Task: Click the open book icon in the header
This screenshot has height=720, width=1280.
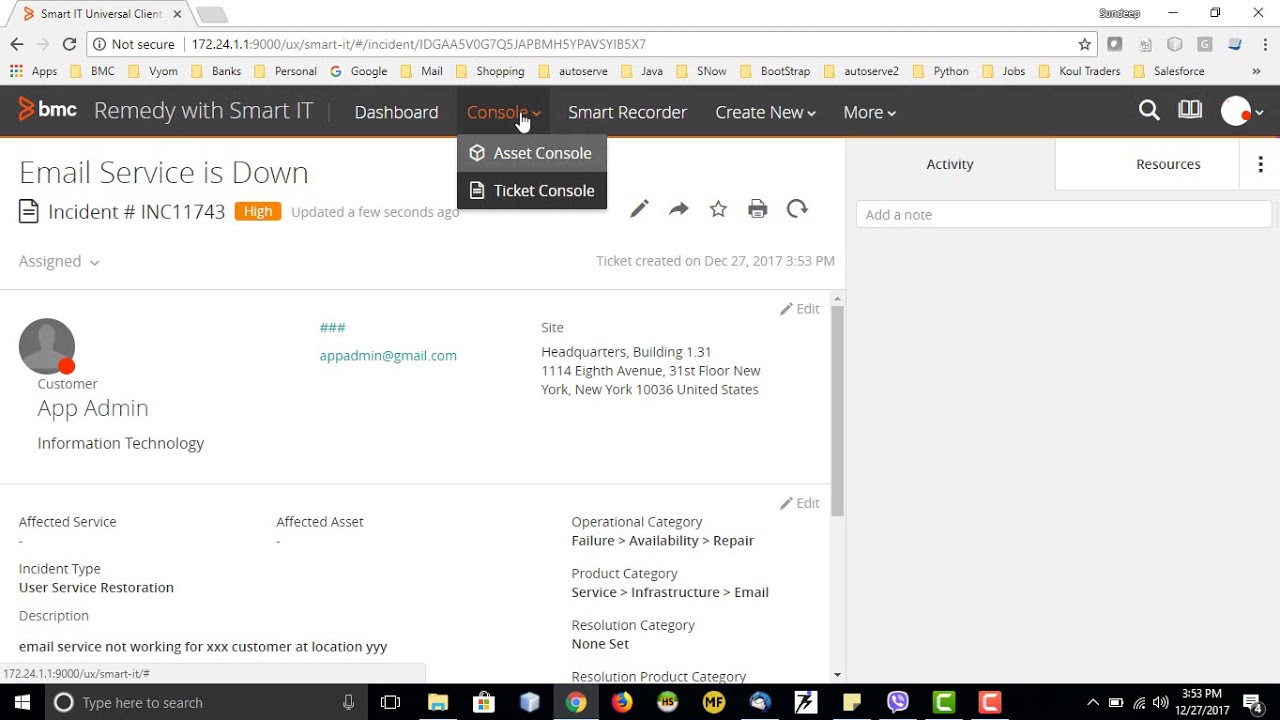Action: [x=1190, y=111]
